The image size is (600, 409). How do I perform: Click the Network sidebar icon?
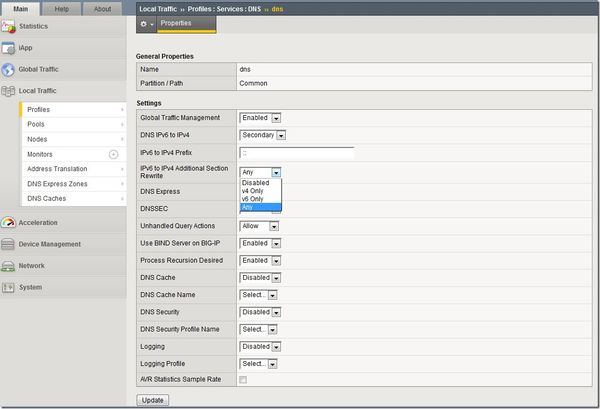[x=9, y=266]
